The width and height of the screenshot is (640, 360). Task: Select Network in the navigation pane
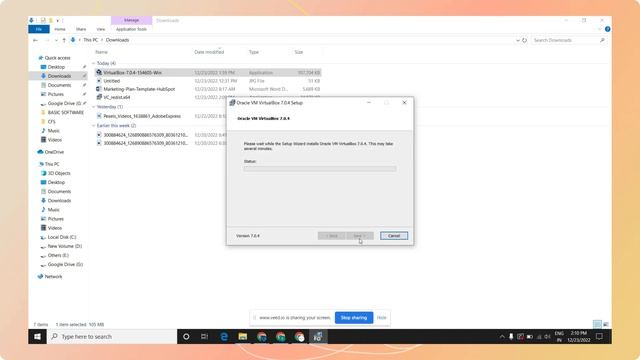click(50, 276)
